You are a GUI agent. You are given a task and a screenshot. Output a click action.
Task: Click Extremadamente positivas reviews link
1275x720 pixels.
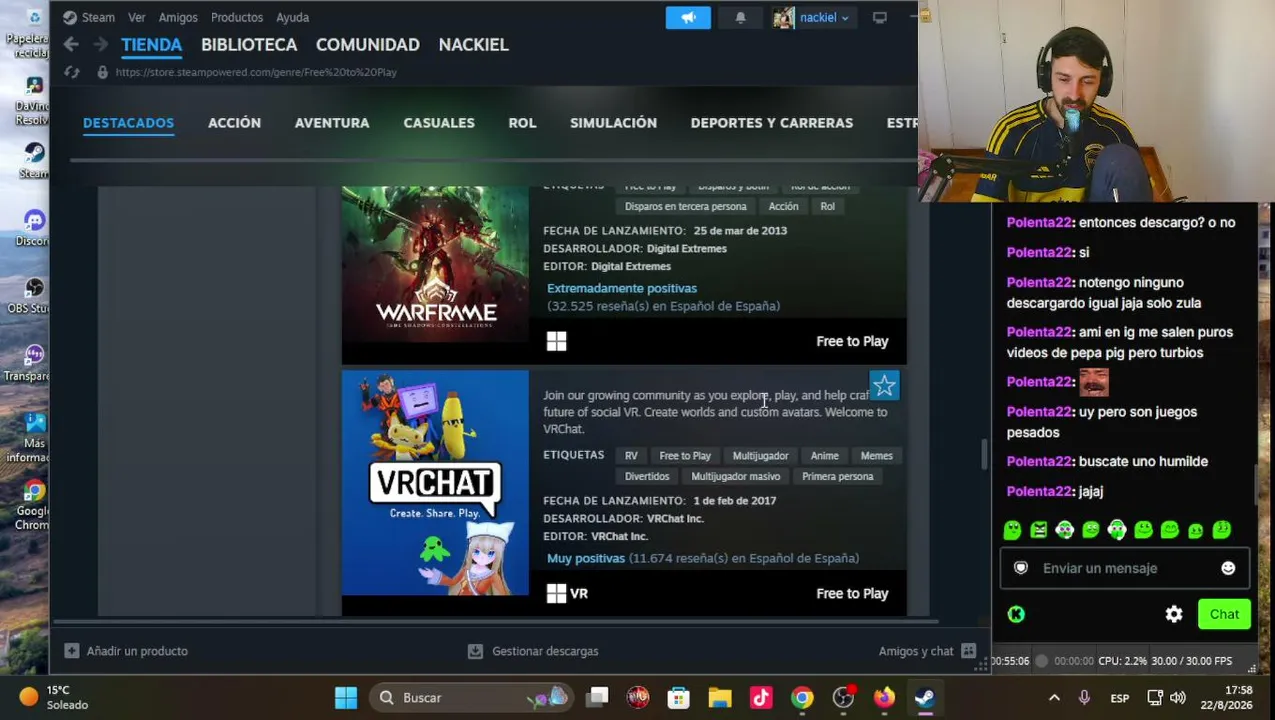622,288
